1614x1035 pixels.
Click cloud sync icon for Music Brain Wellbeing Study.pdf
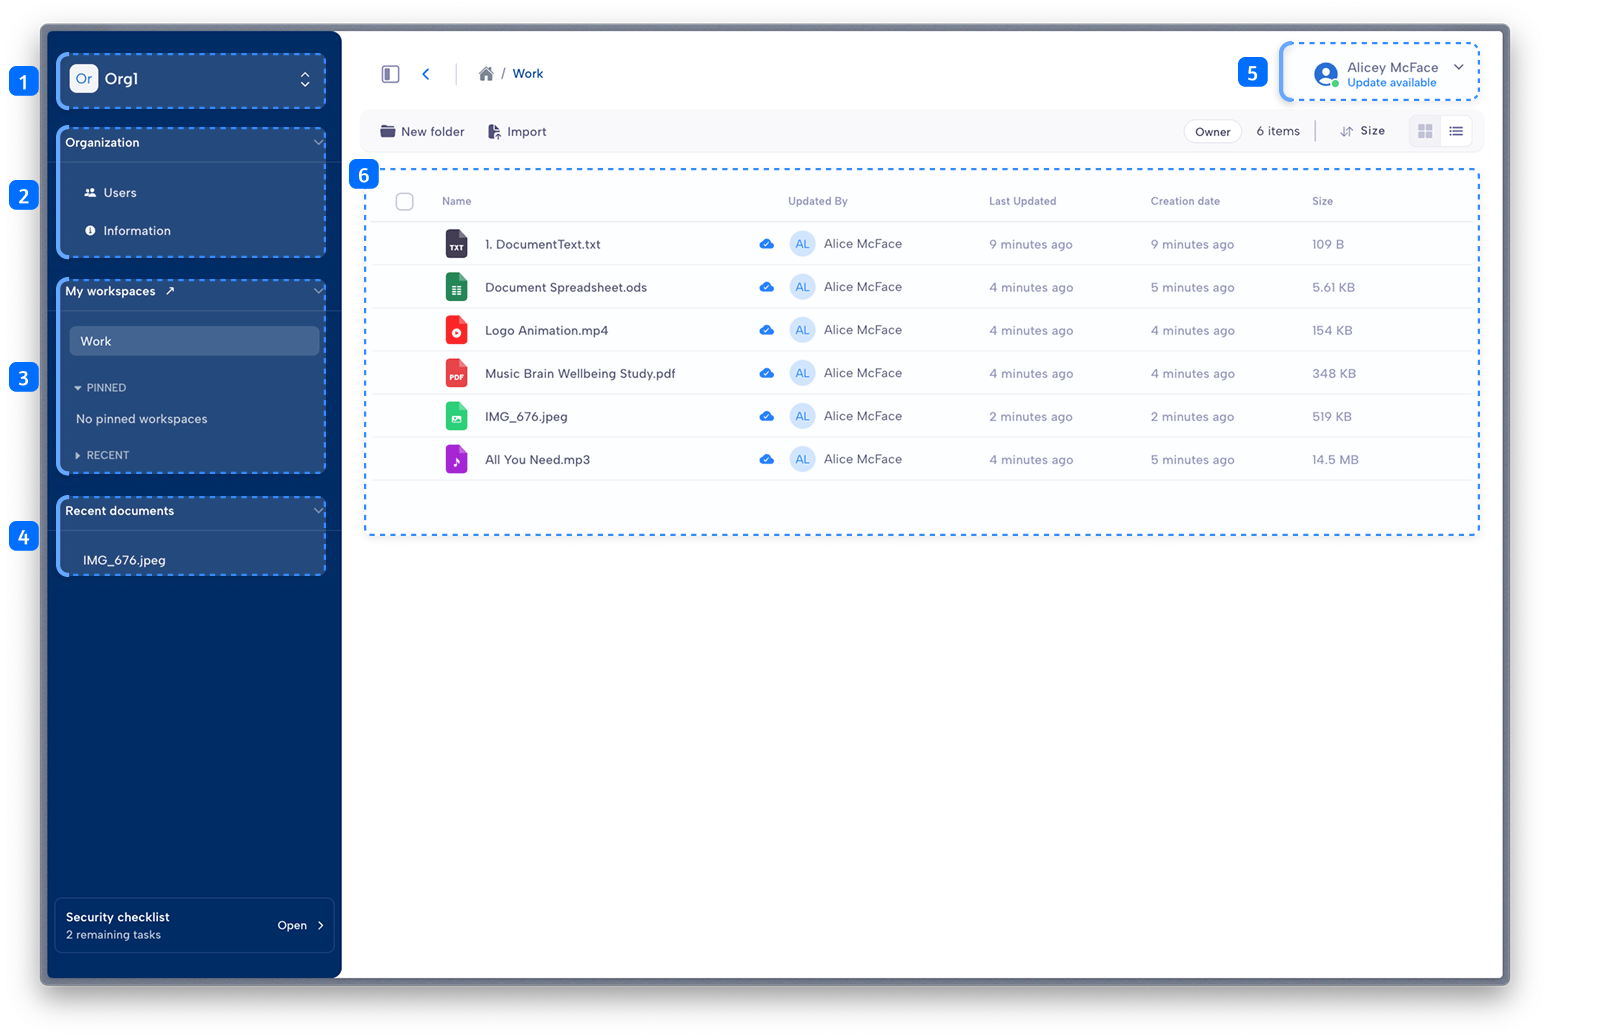coord(766,373)
